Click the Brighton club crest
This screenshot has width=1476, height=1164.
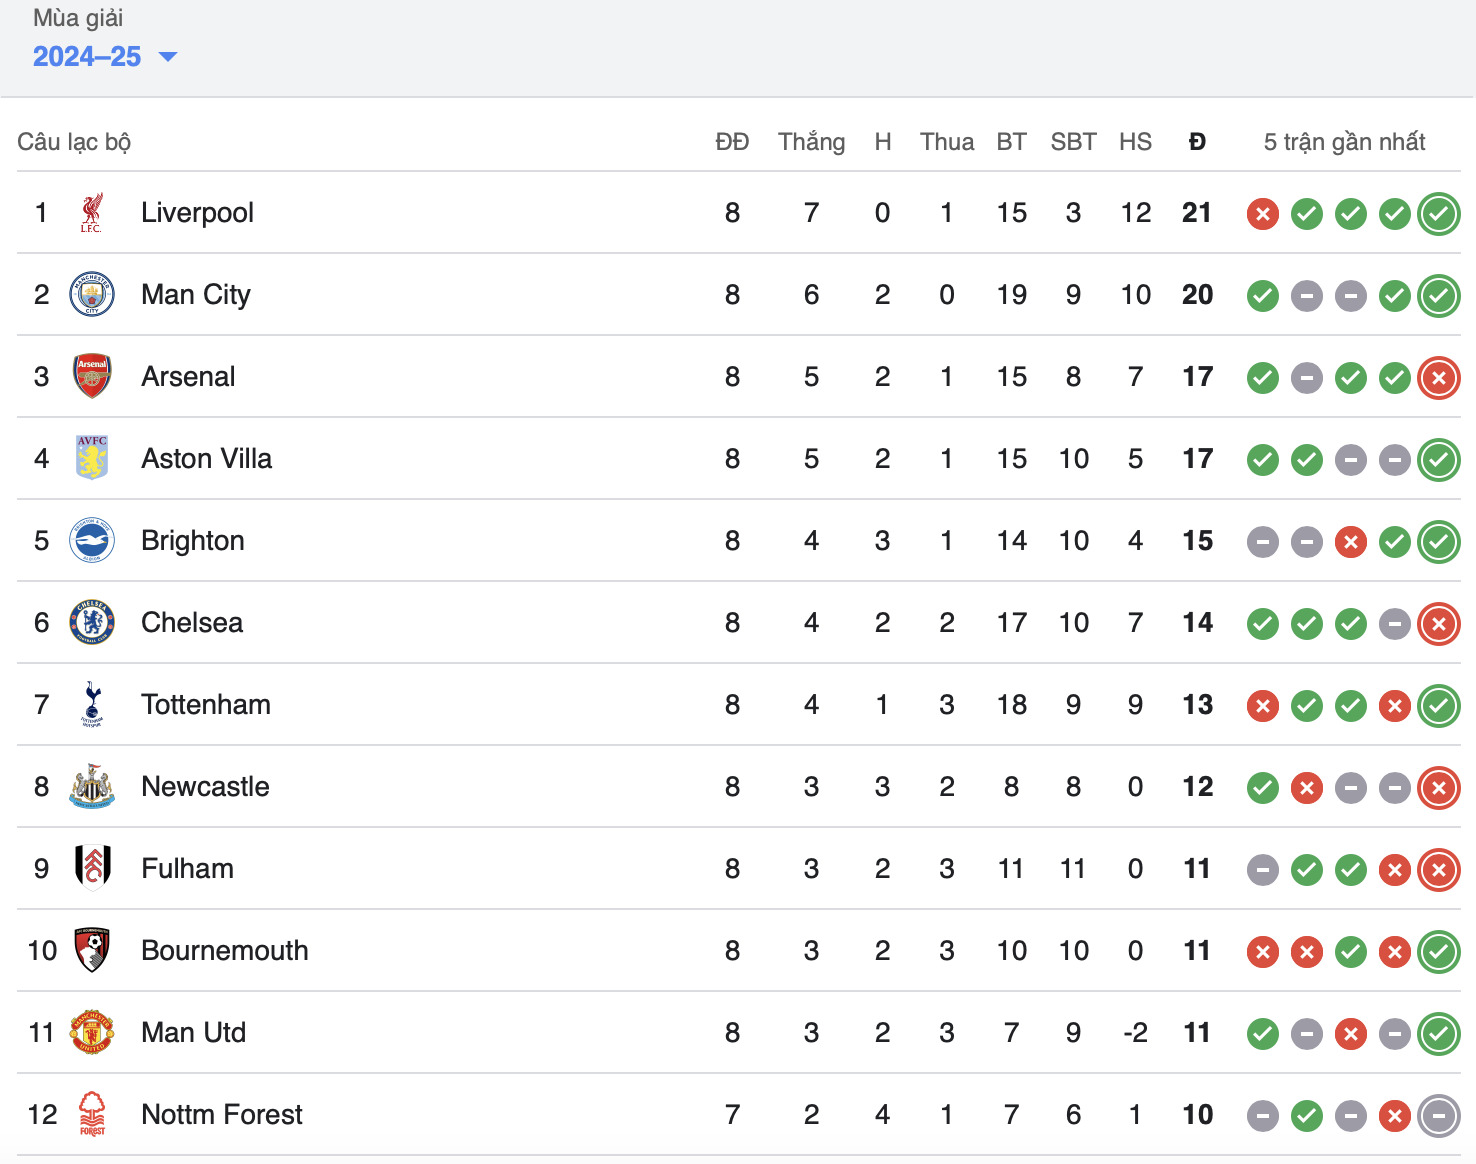[92, 541]
